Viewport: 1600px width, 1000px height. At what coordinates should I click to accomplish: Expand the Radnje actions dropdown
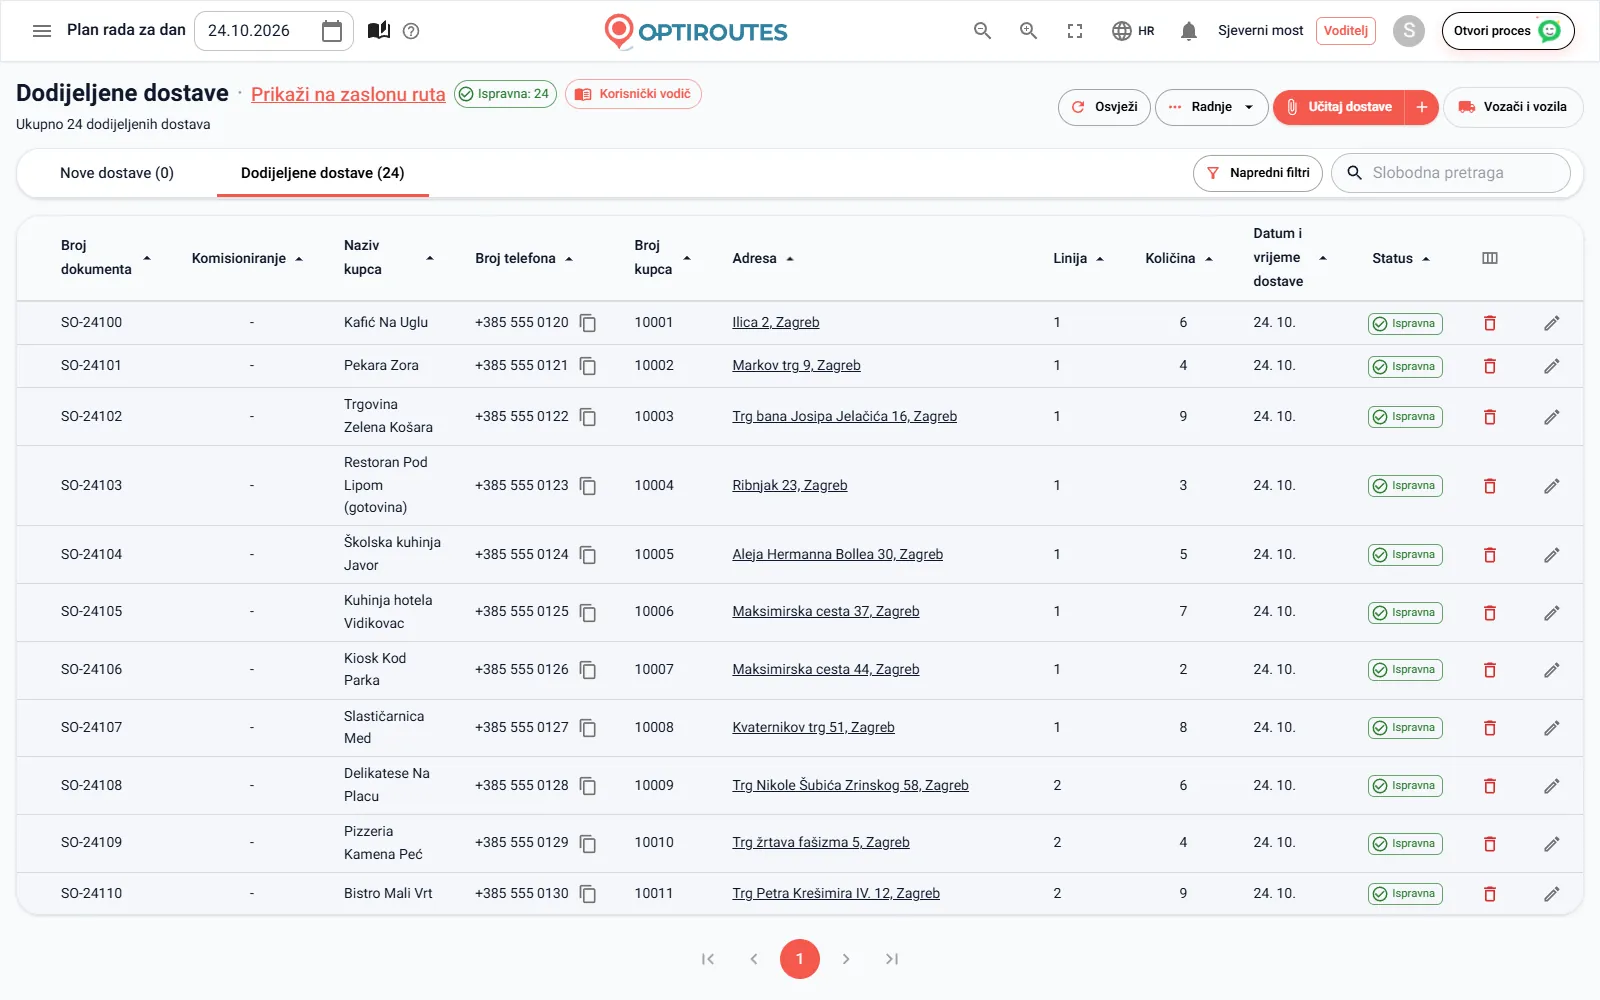pyautogui.click(x=1212, y=107)
